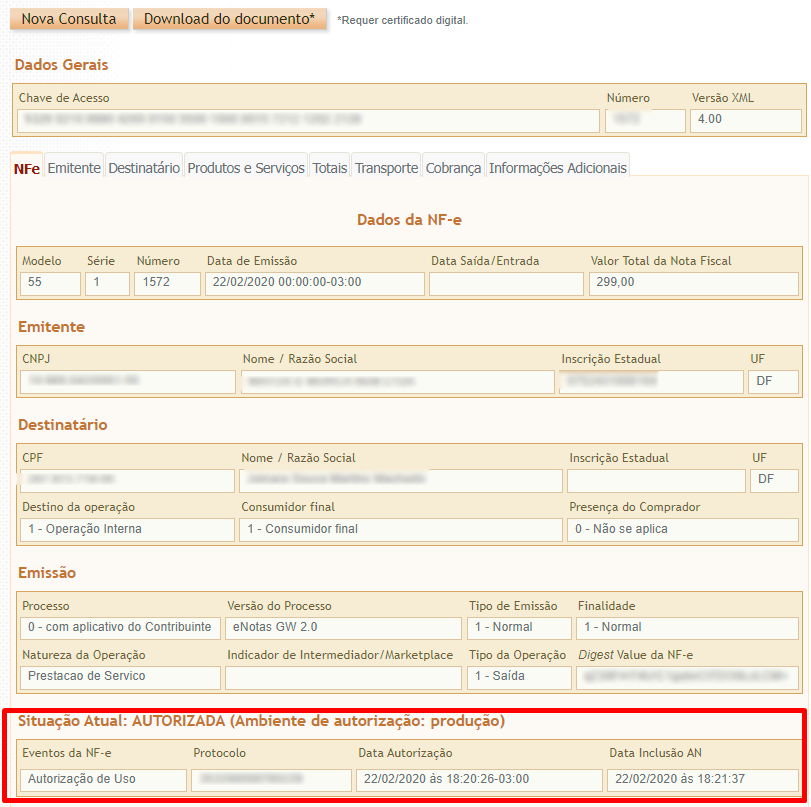Image resolution: width=811 pixels, height=807 pixels.
Task: Click the empty Data Saída/Entrada field
Action: pyautogui.click(x=506, y=284)
